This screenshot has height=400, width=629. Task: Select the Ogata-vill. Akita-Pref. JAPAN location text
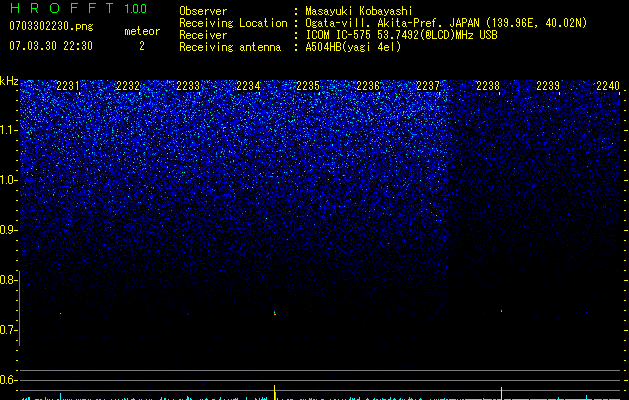point(446,23)
